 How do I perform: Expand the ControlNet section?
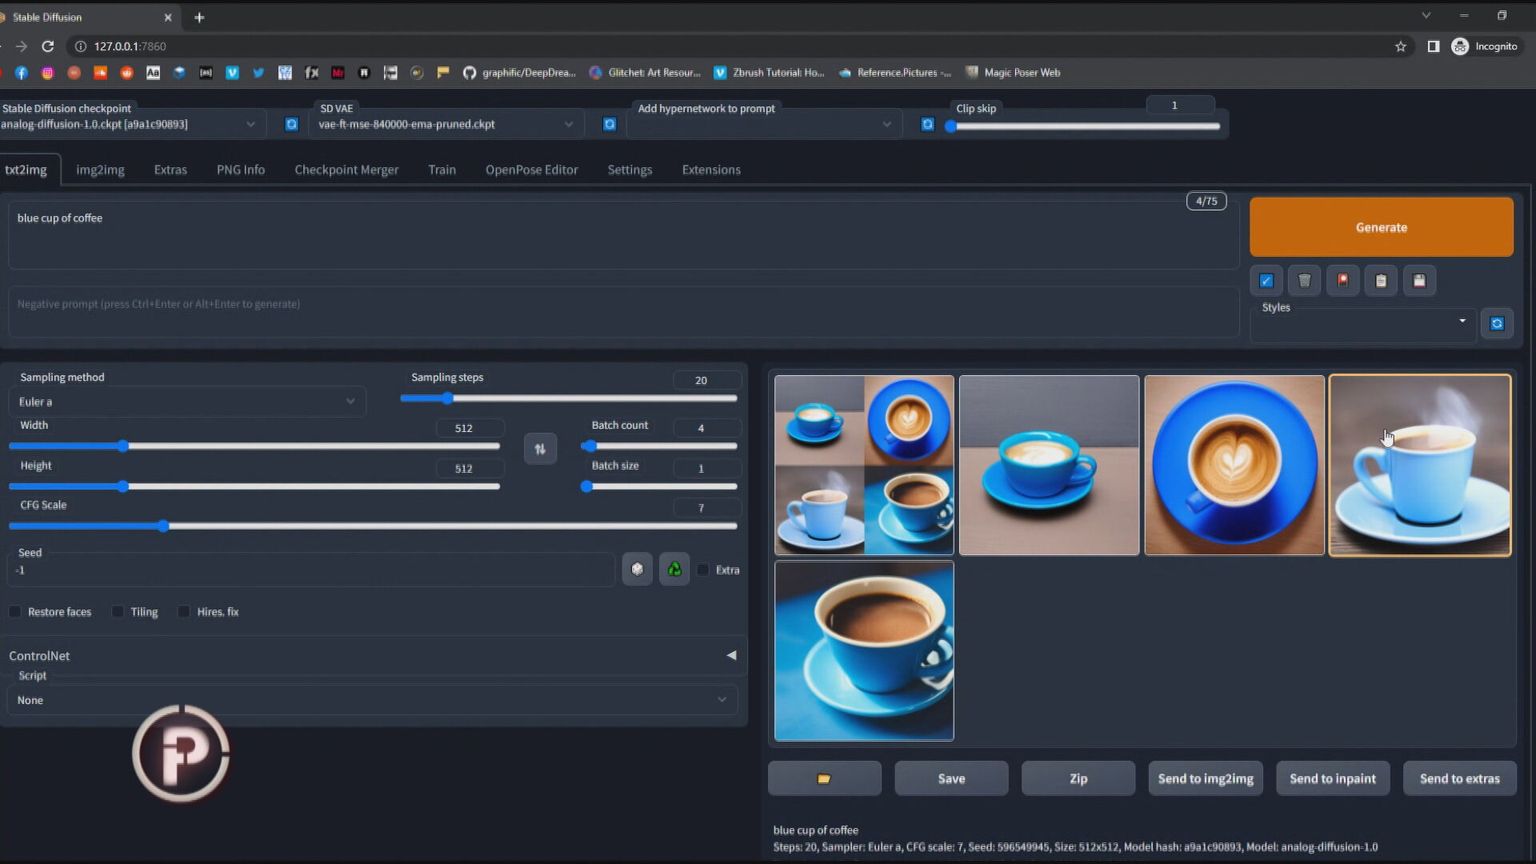(x=731, y=656)
